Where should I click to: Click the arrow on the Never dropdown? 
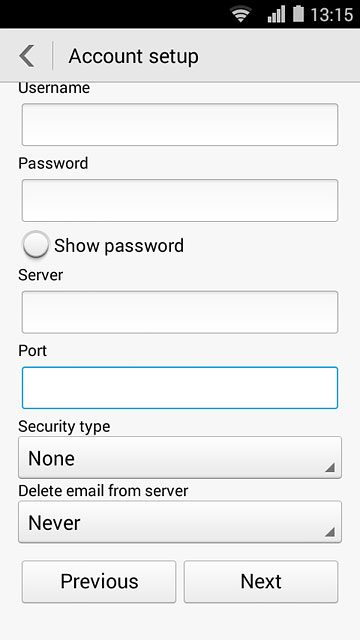coord(330,531)
